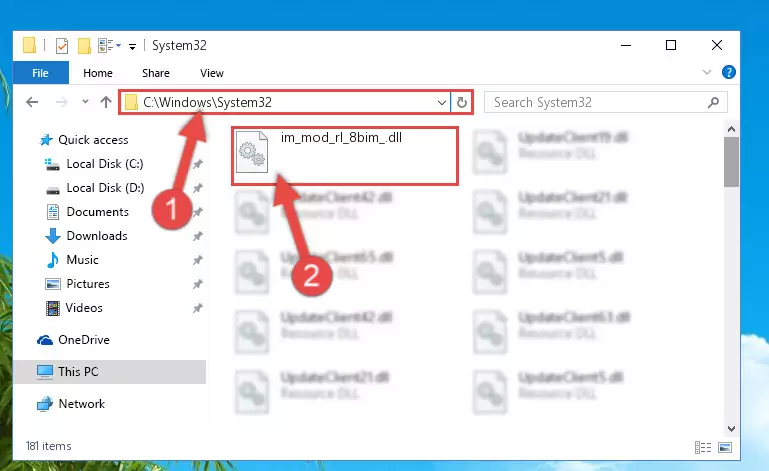769x471 pixels.
Task: Click the This PC monitor icon
Action: pos(45,372)
